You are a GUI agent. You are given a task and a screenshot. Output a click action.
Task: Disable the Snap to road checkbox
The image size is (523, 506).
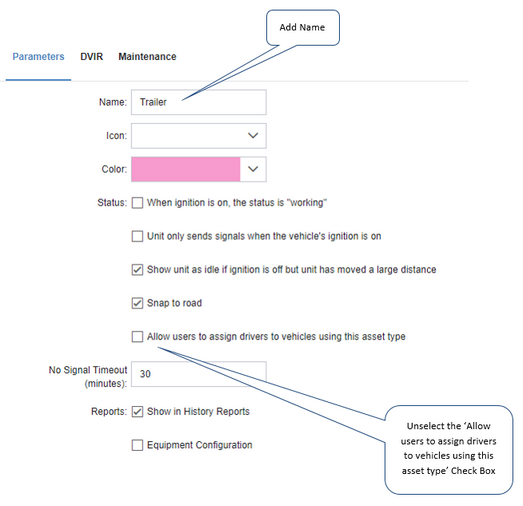(137, 303)
